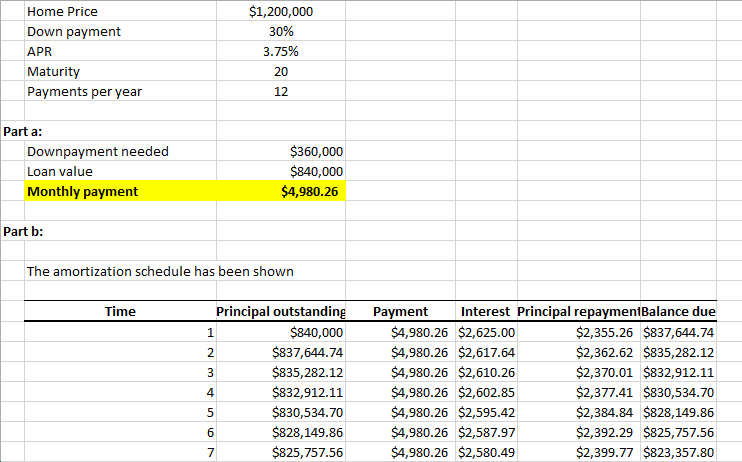Click the Loan value label cell

pyautogui.click(x=60, y=171)
